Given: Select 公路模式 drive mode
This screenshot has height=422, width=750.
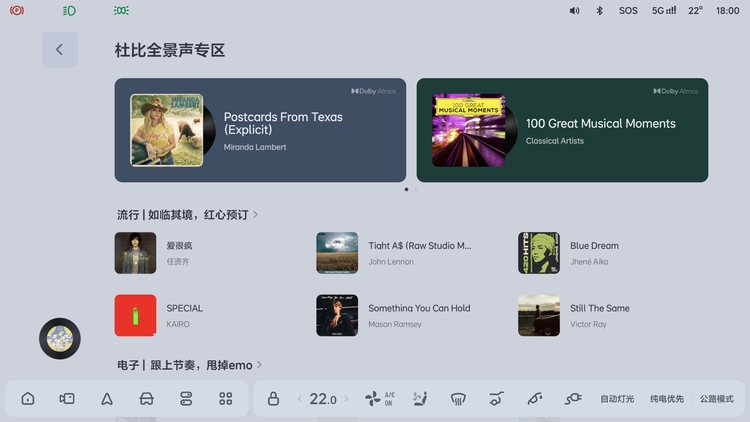Looking at the screenshot, I should pyautogui.click(x=717, y=399).
